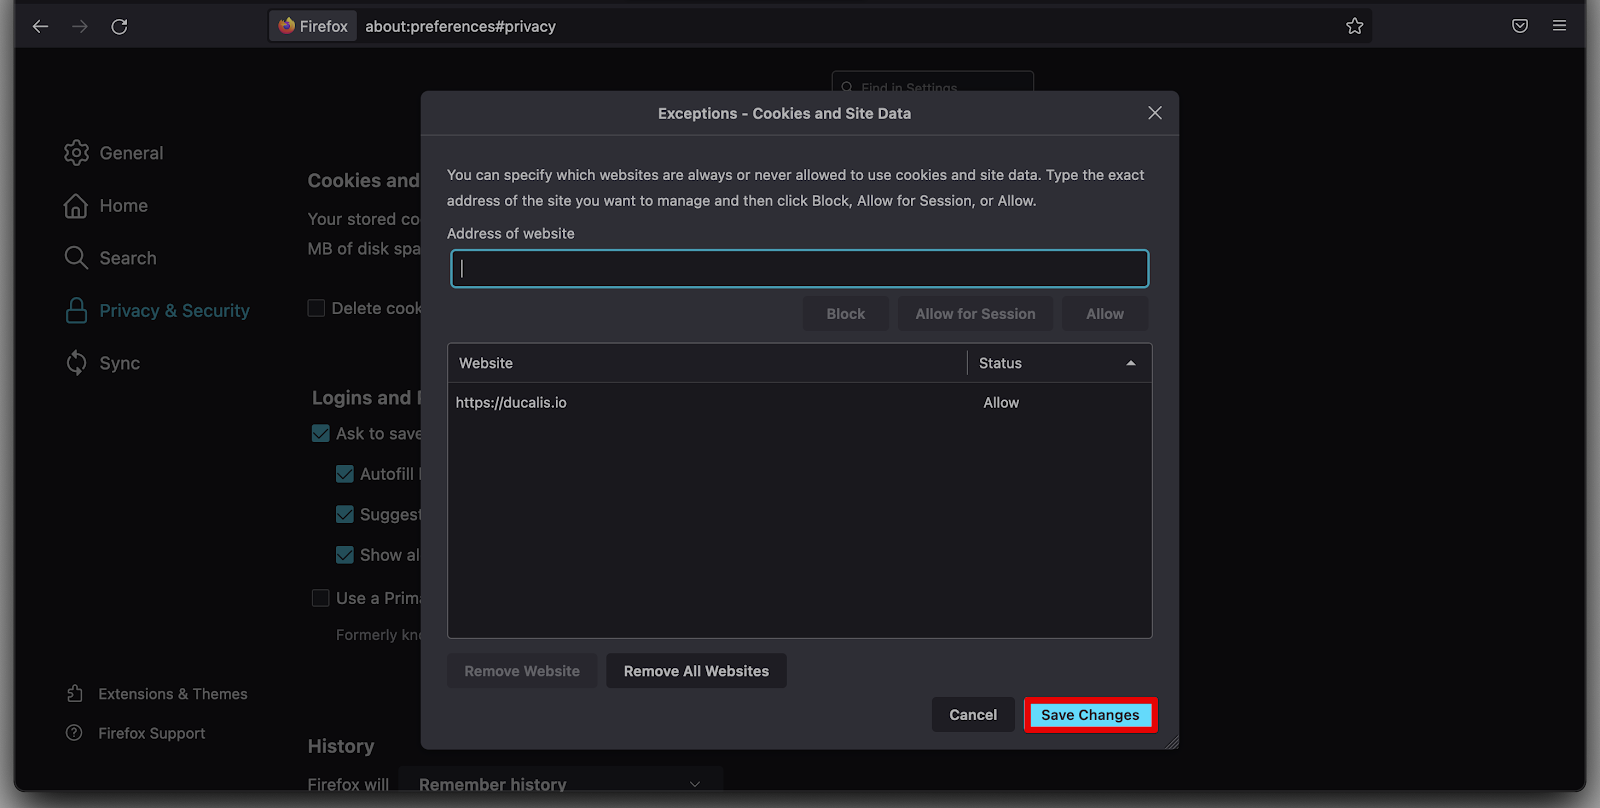
Task: Focus the Address of website field
Action: (x=799, y=269)
